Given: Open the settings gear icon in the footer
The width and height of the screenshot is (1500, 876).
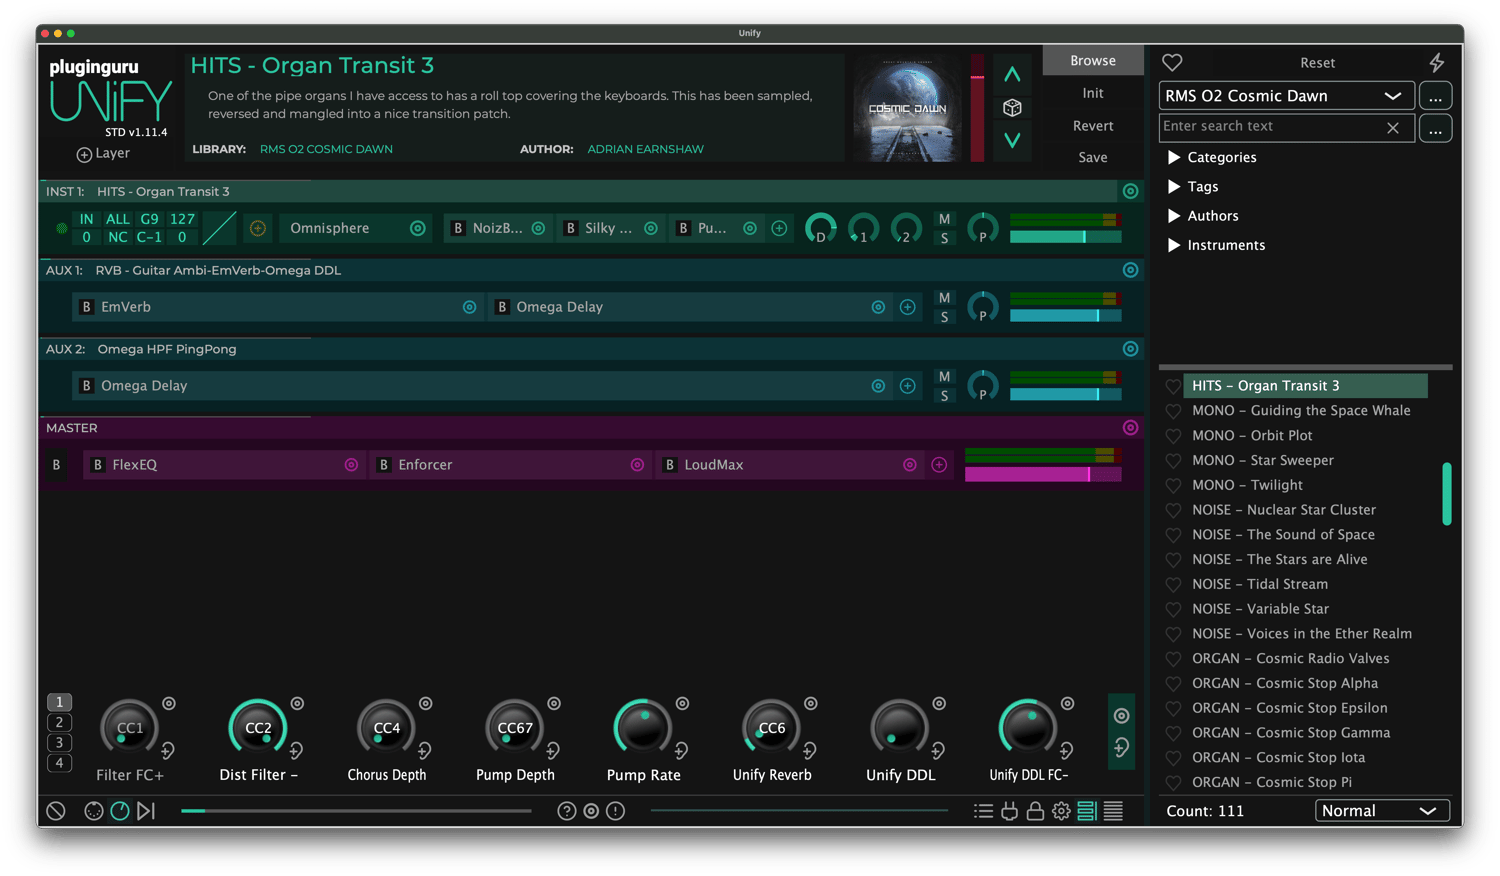Looking at the screenshot, I should coord(1061,811).
